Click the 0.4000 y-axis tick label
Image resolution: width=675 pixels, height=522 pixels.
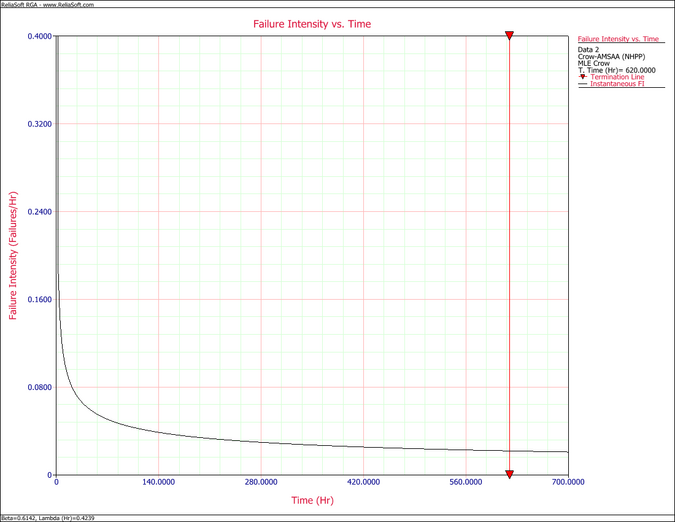[39, 36]
